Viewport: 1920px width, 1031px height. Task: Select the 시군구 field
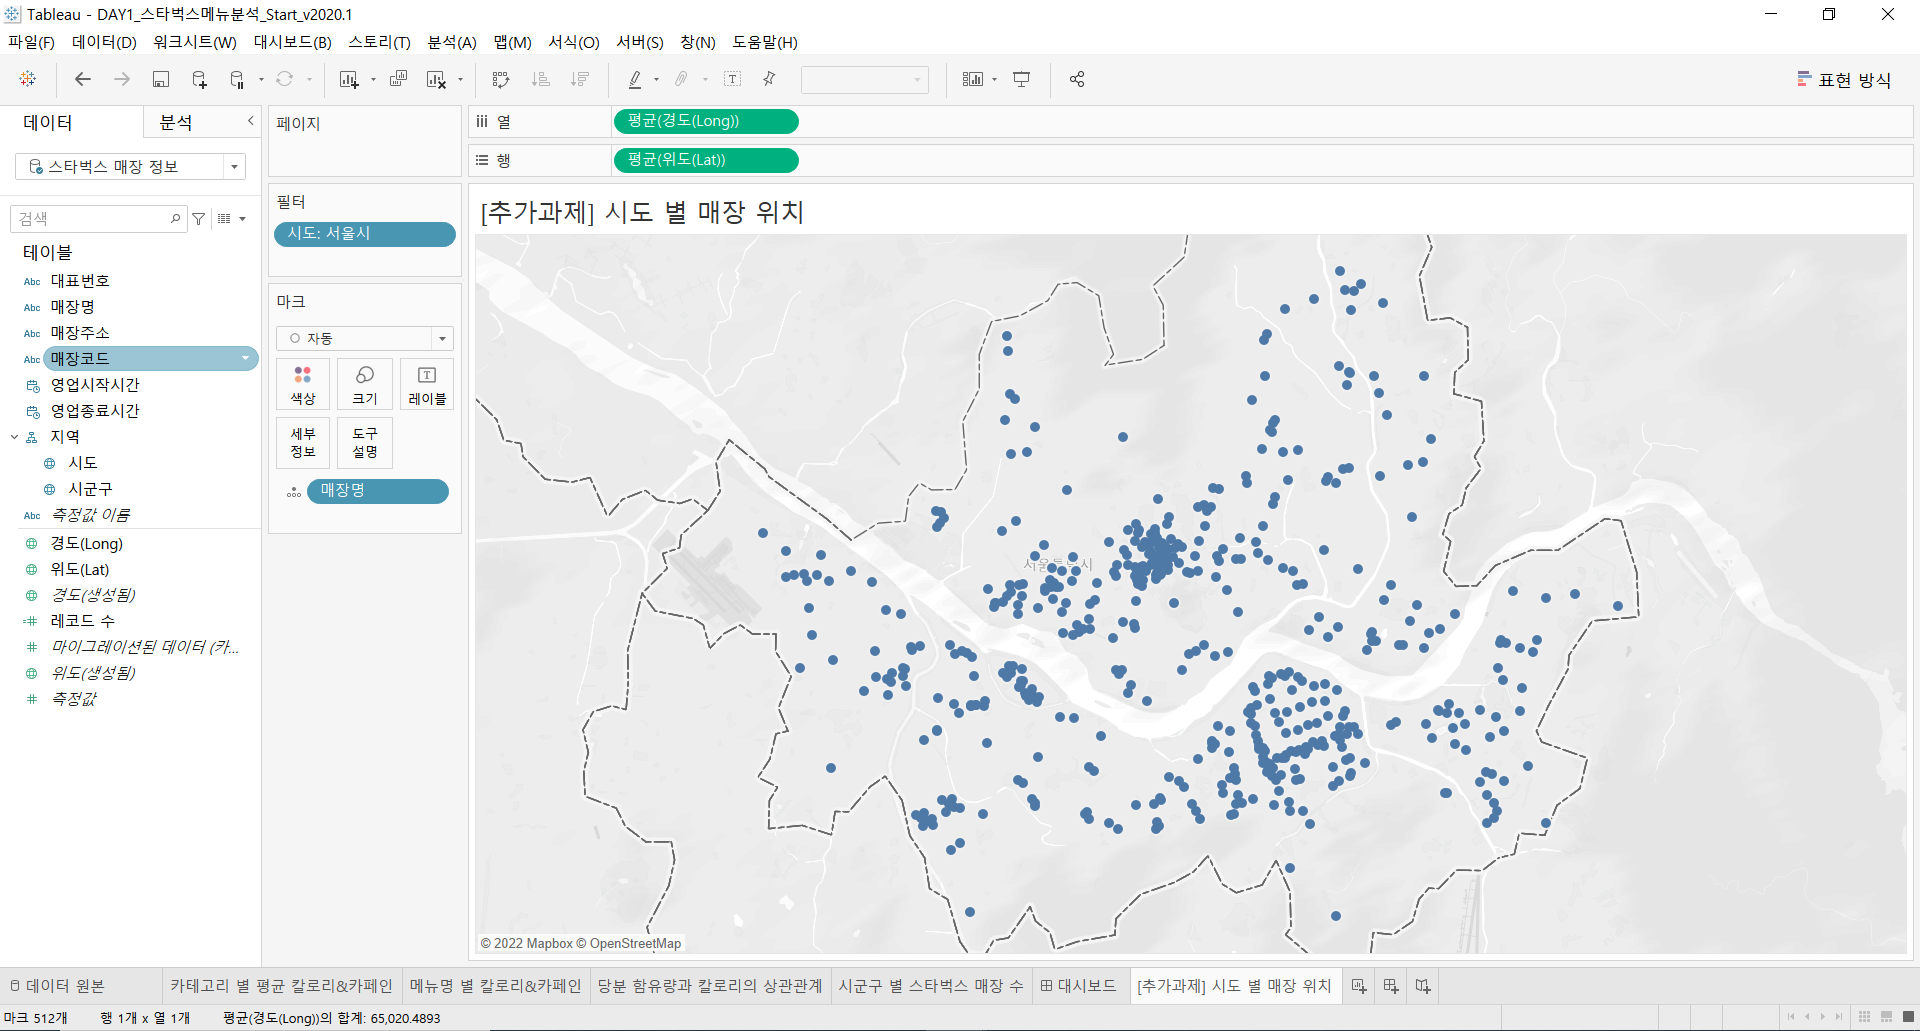click(90, 489)
